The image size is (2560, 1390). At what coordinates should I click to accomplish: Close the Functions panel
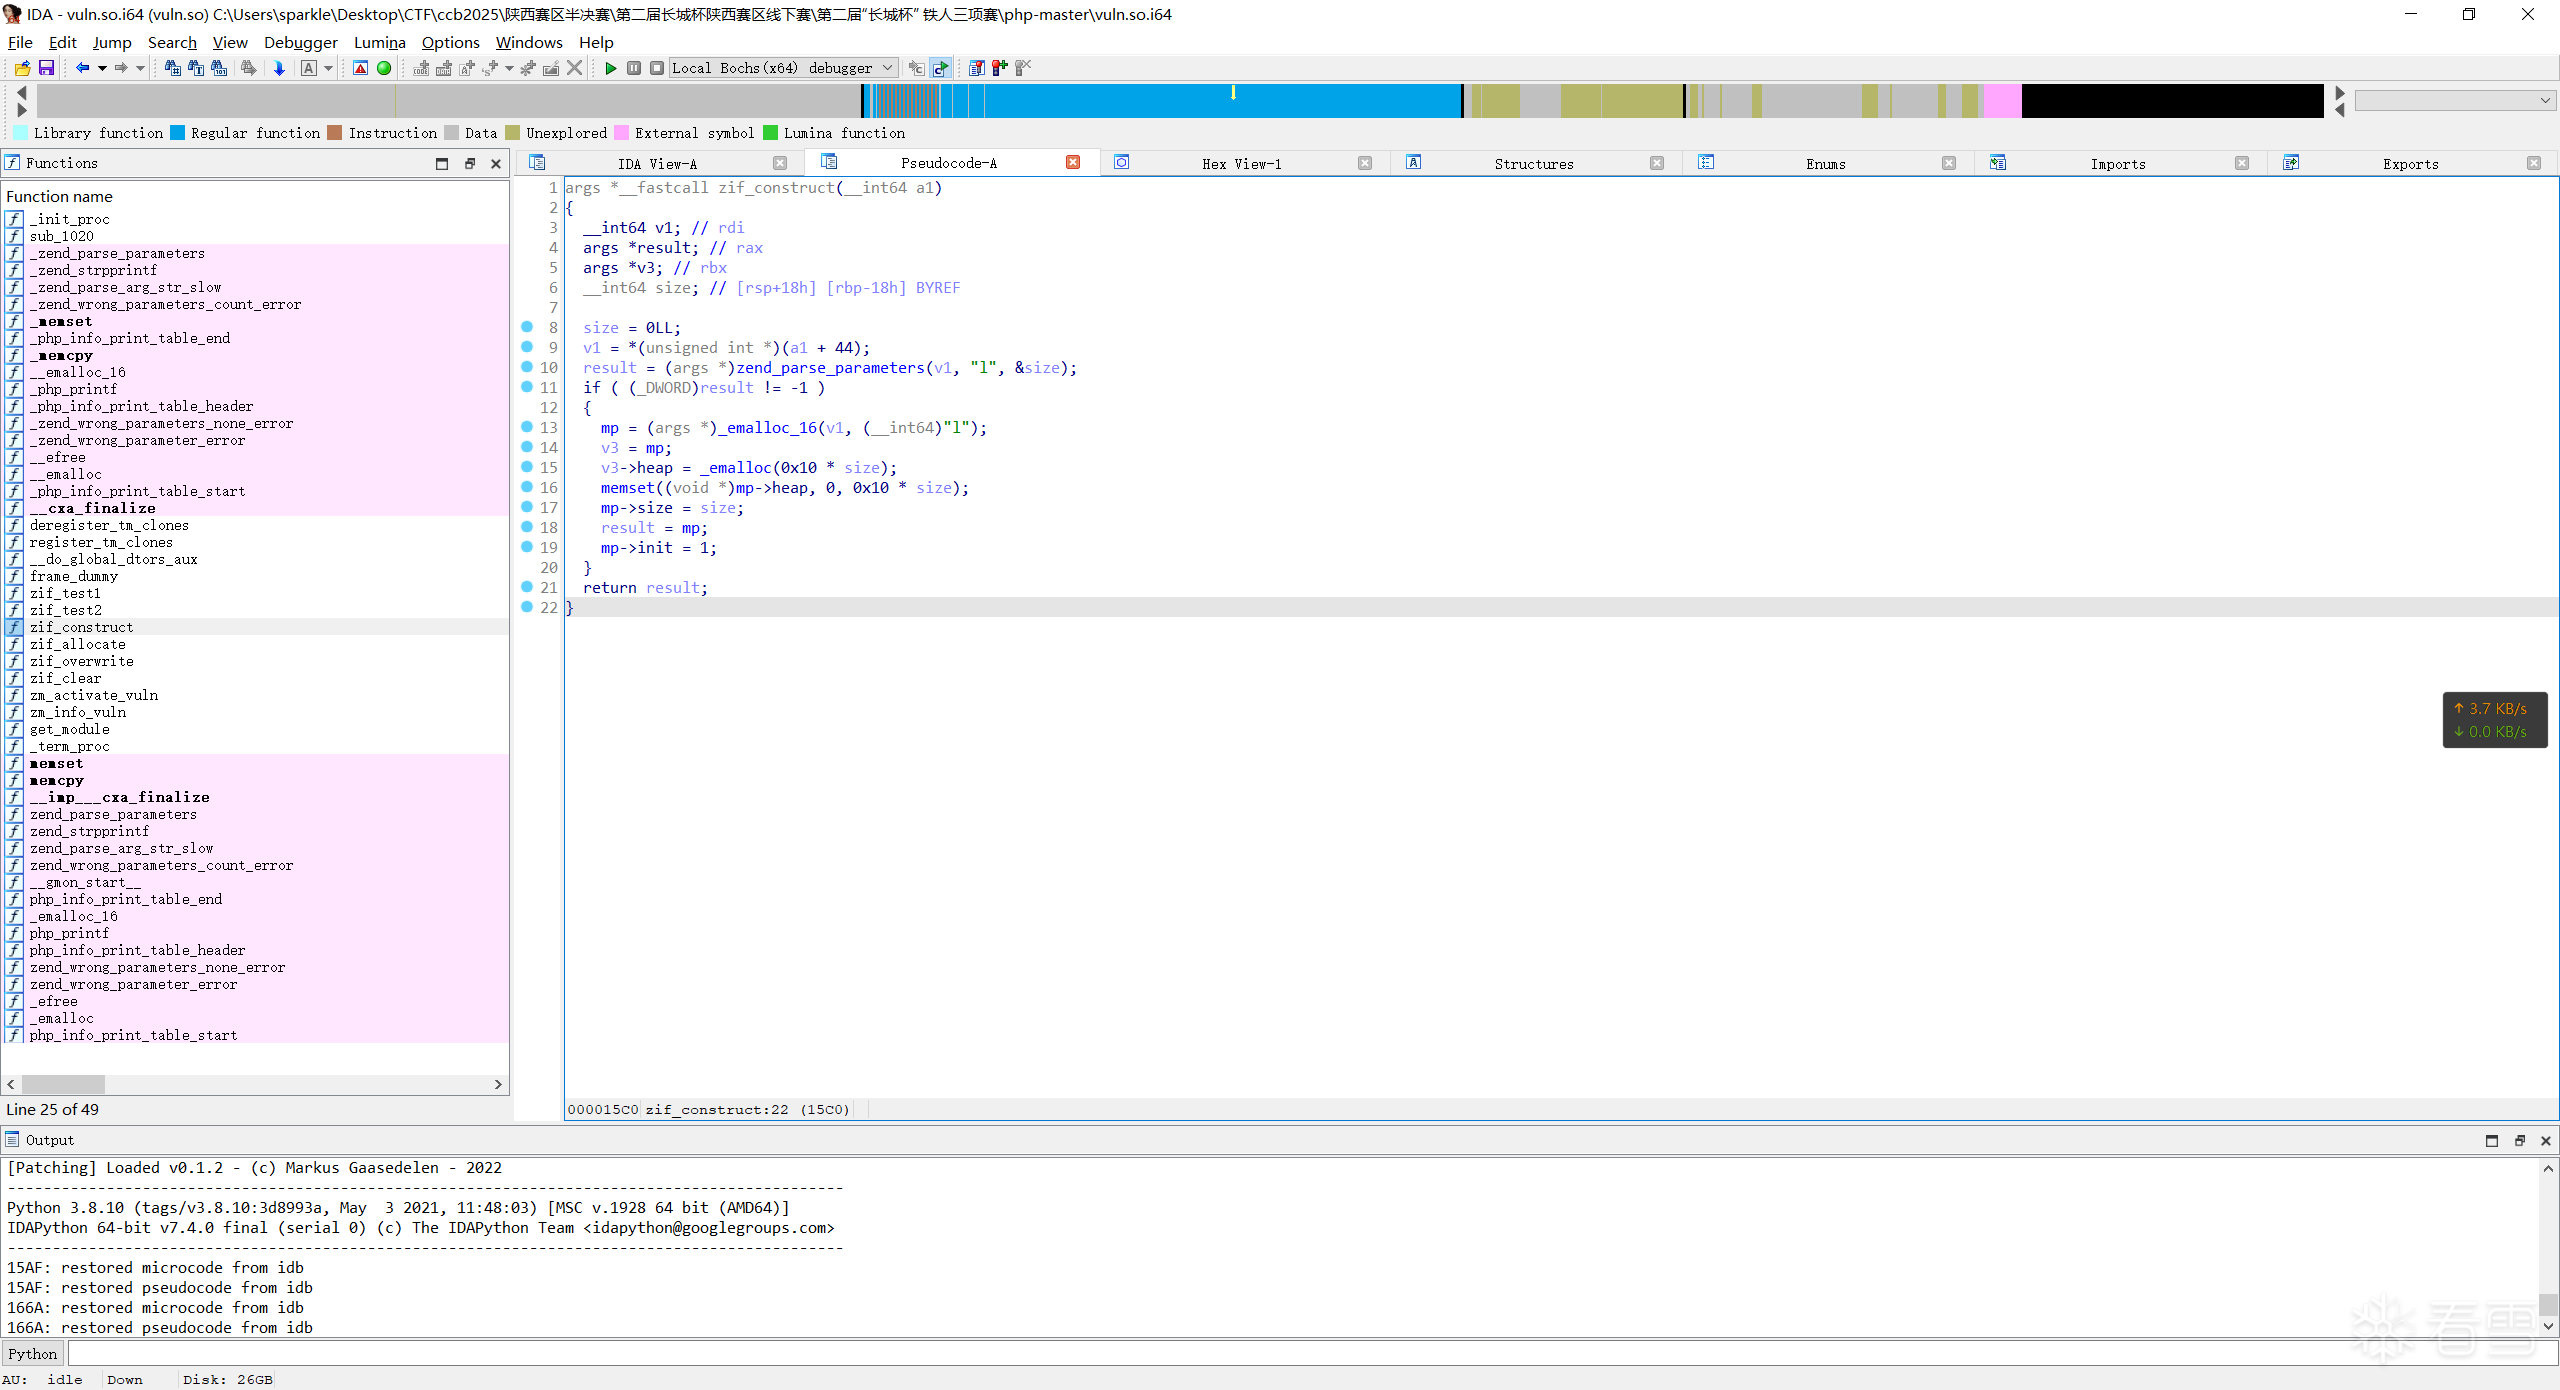click(x=496, y=163)
